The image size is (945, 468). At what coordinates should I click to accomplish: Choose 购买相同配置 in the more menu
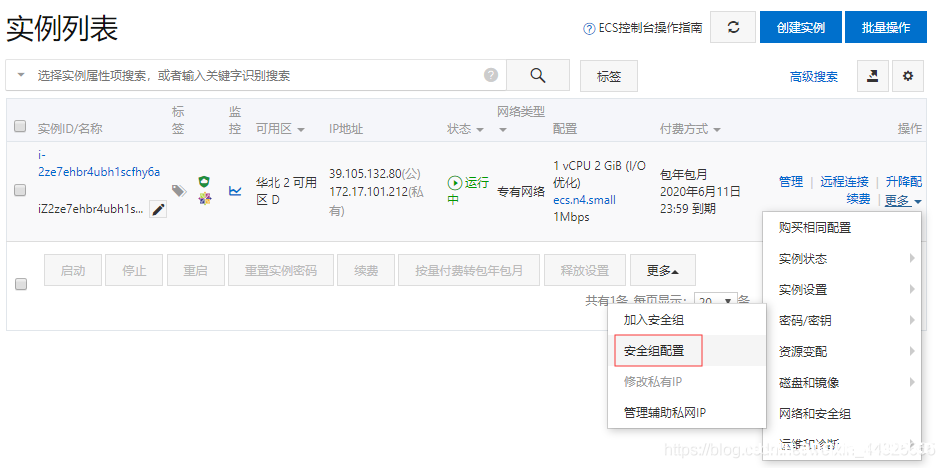coord(814,228)
